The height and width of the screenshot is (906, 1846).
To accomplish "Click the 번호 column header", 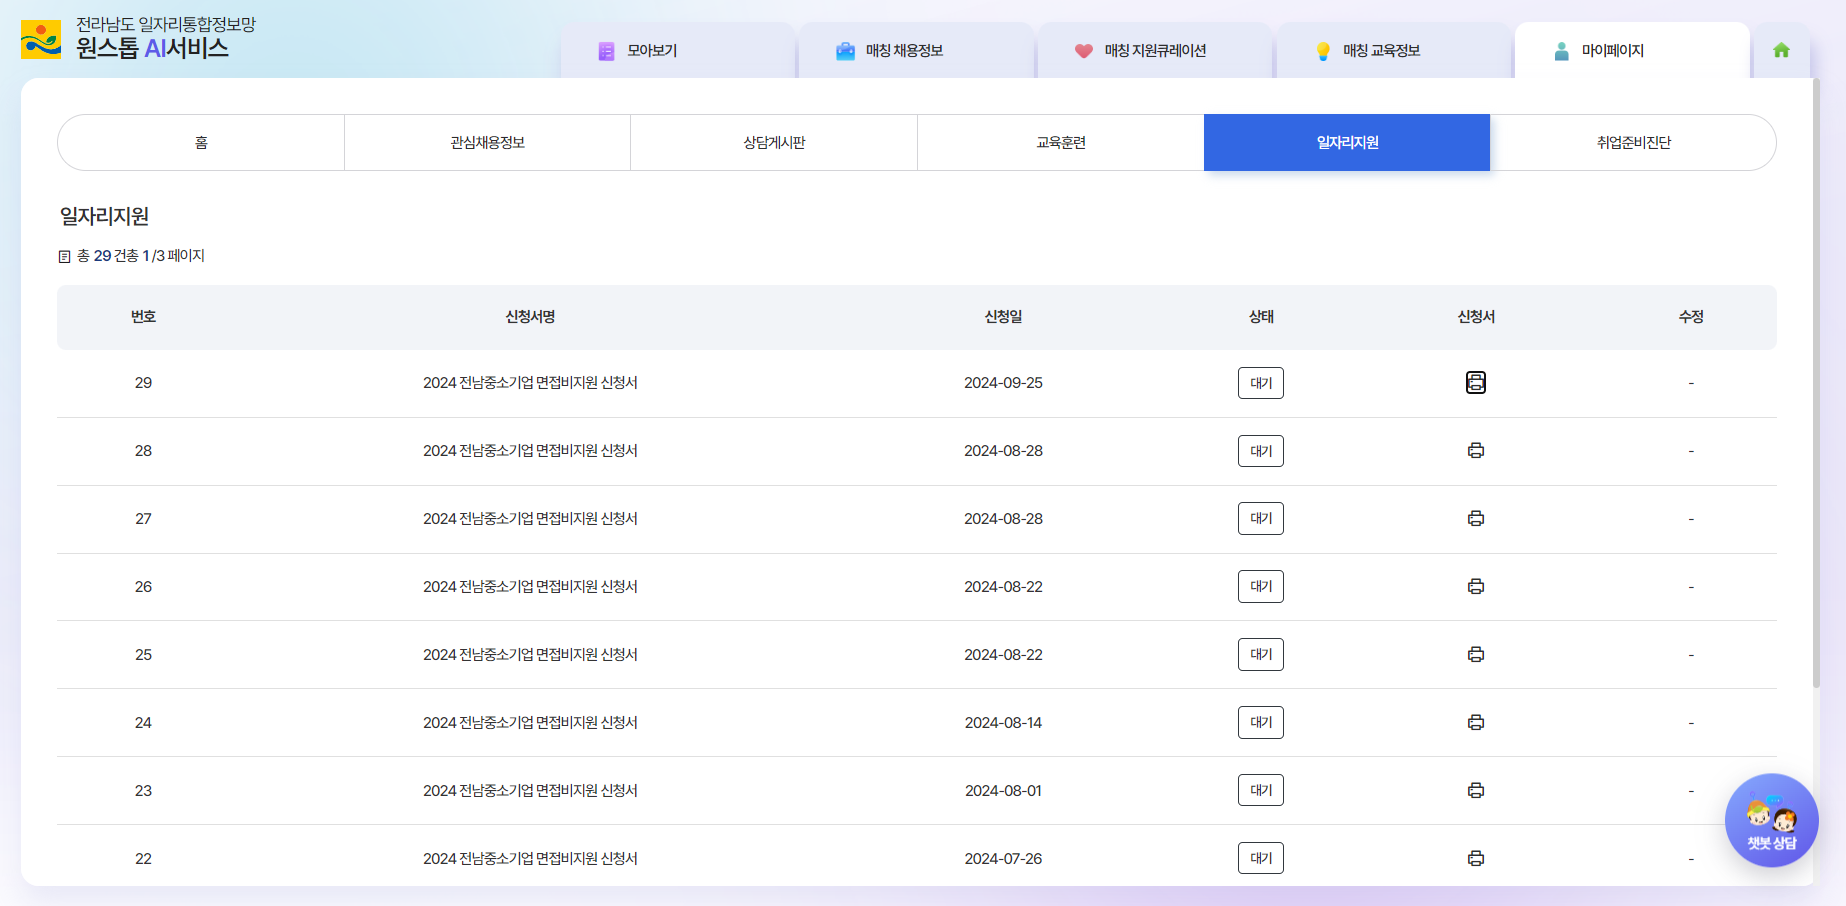I will point(143,317).
